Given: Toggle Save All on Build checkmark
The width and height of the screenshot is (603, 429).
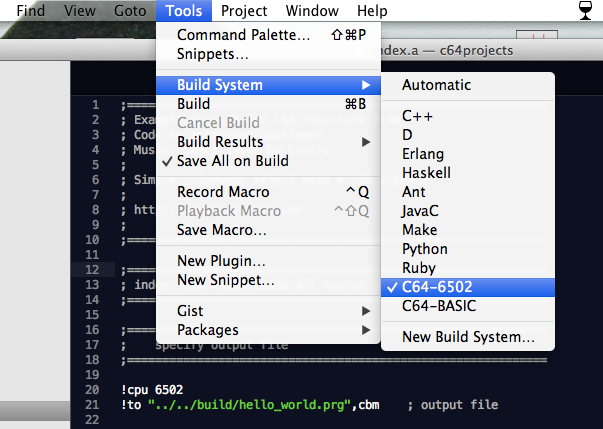Looking at the screenshot, I should click(268, 161).
